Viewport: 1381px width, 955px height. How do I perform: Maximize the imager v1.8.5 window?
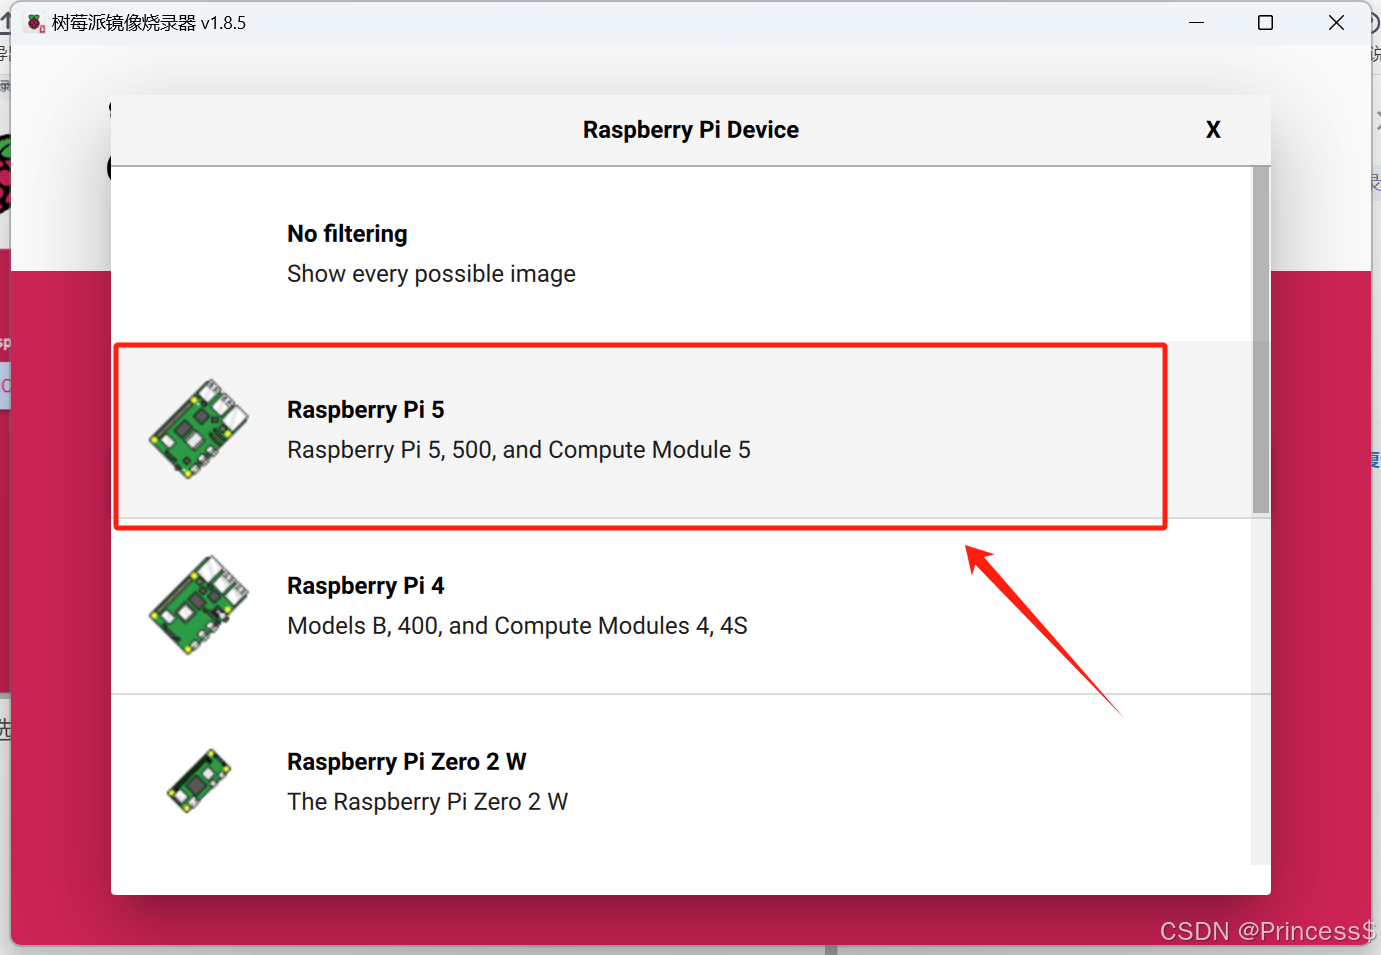[1265, 22]
